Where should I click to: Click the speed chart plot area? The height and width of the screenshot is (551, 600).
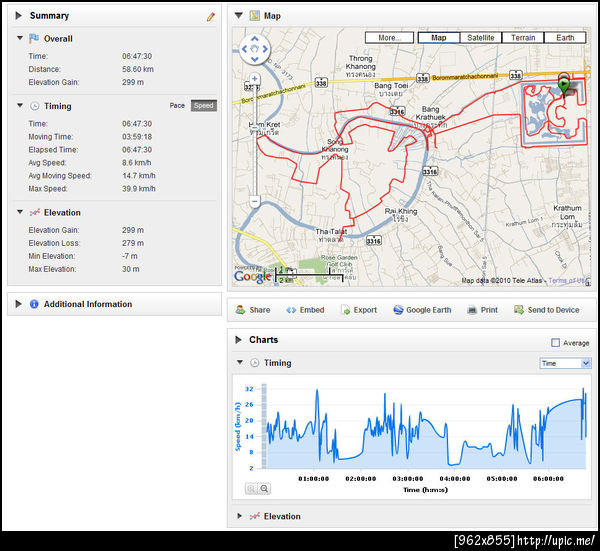[x=426, y=427]
